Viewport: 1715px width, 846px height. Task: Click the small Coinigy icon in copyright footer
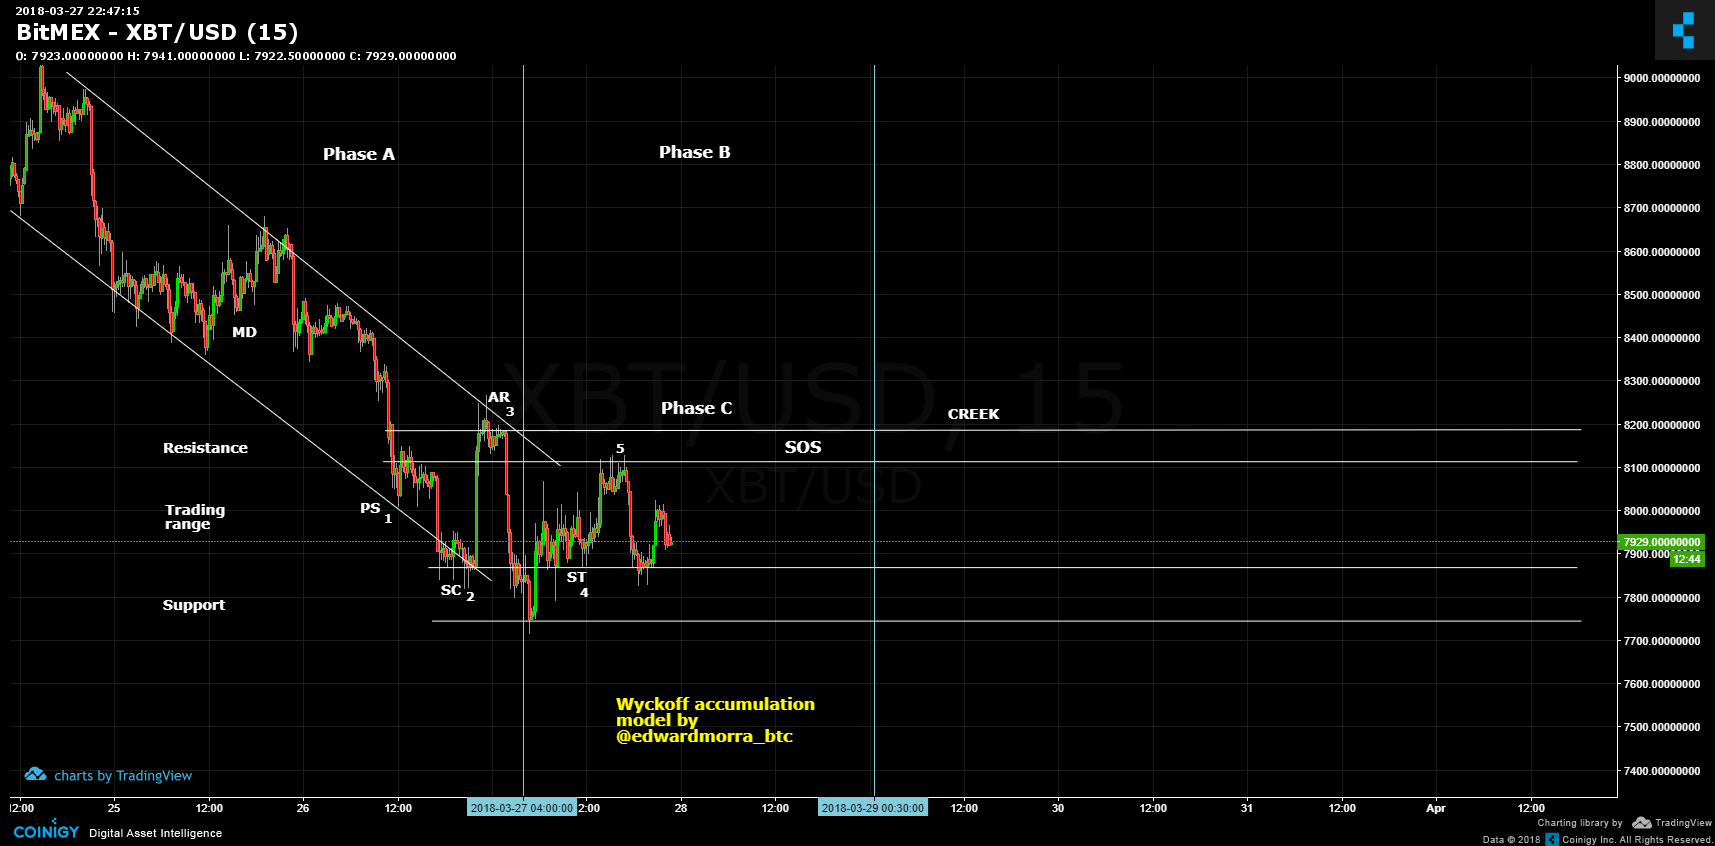tap(1551, 839)
